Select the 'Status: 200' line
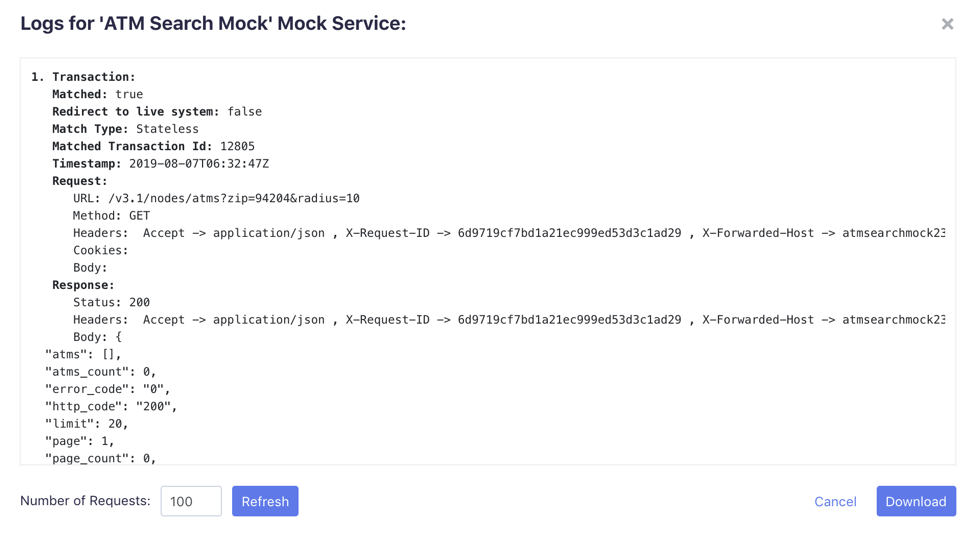The width and height of the screenshot is (974, 533). 111,303
